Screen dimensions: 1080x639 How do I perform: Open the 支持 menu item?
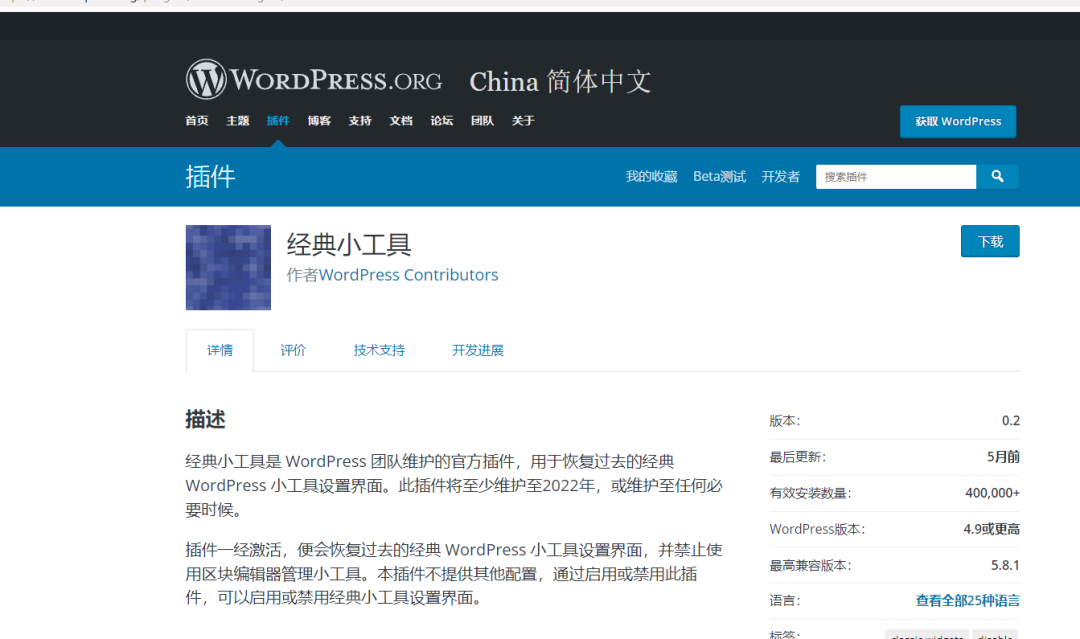click(360, 121)
